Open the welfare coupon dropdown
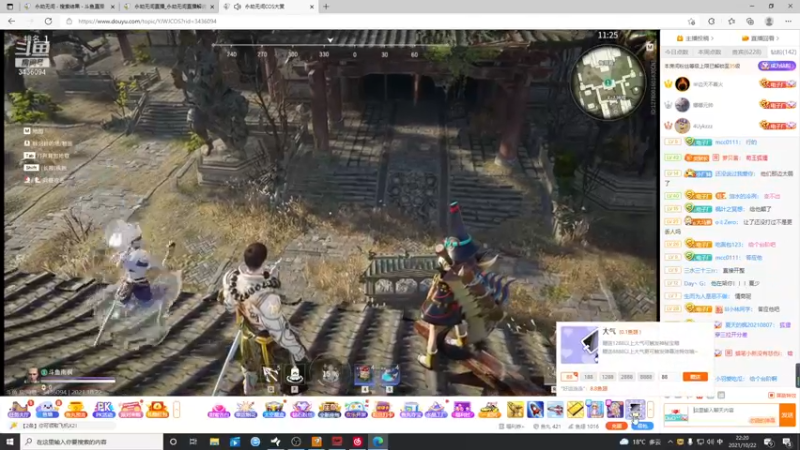 pos(512,426)
